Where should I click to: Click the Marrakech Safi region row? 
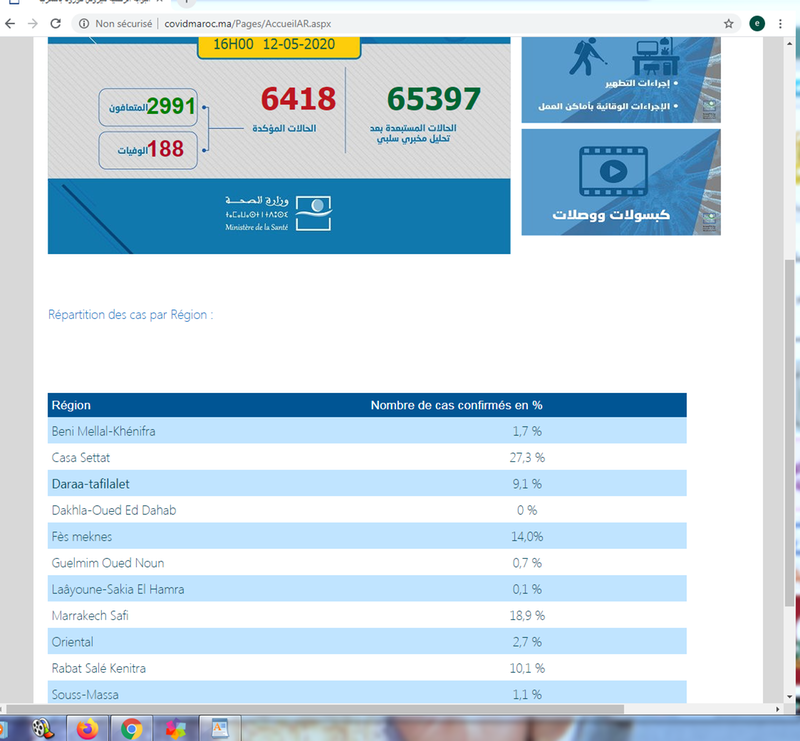pos(367,615)
